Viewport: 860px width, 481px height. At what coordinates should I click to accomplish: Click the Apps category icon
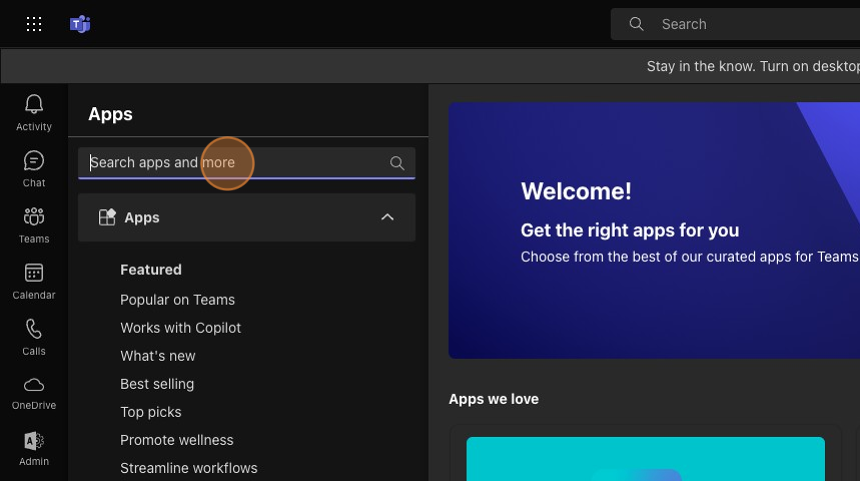click(x=107, y=217)
